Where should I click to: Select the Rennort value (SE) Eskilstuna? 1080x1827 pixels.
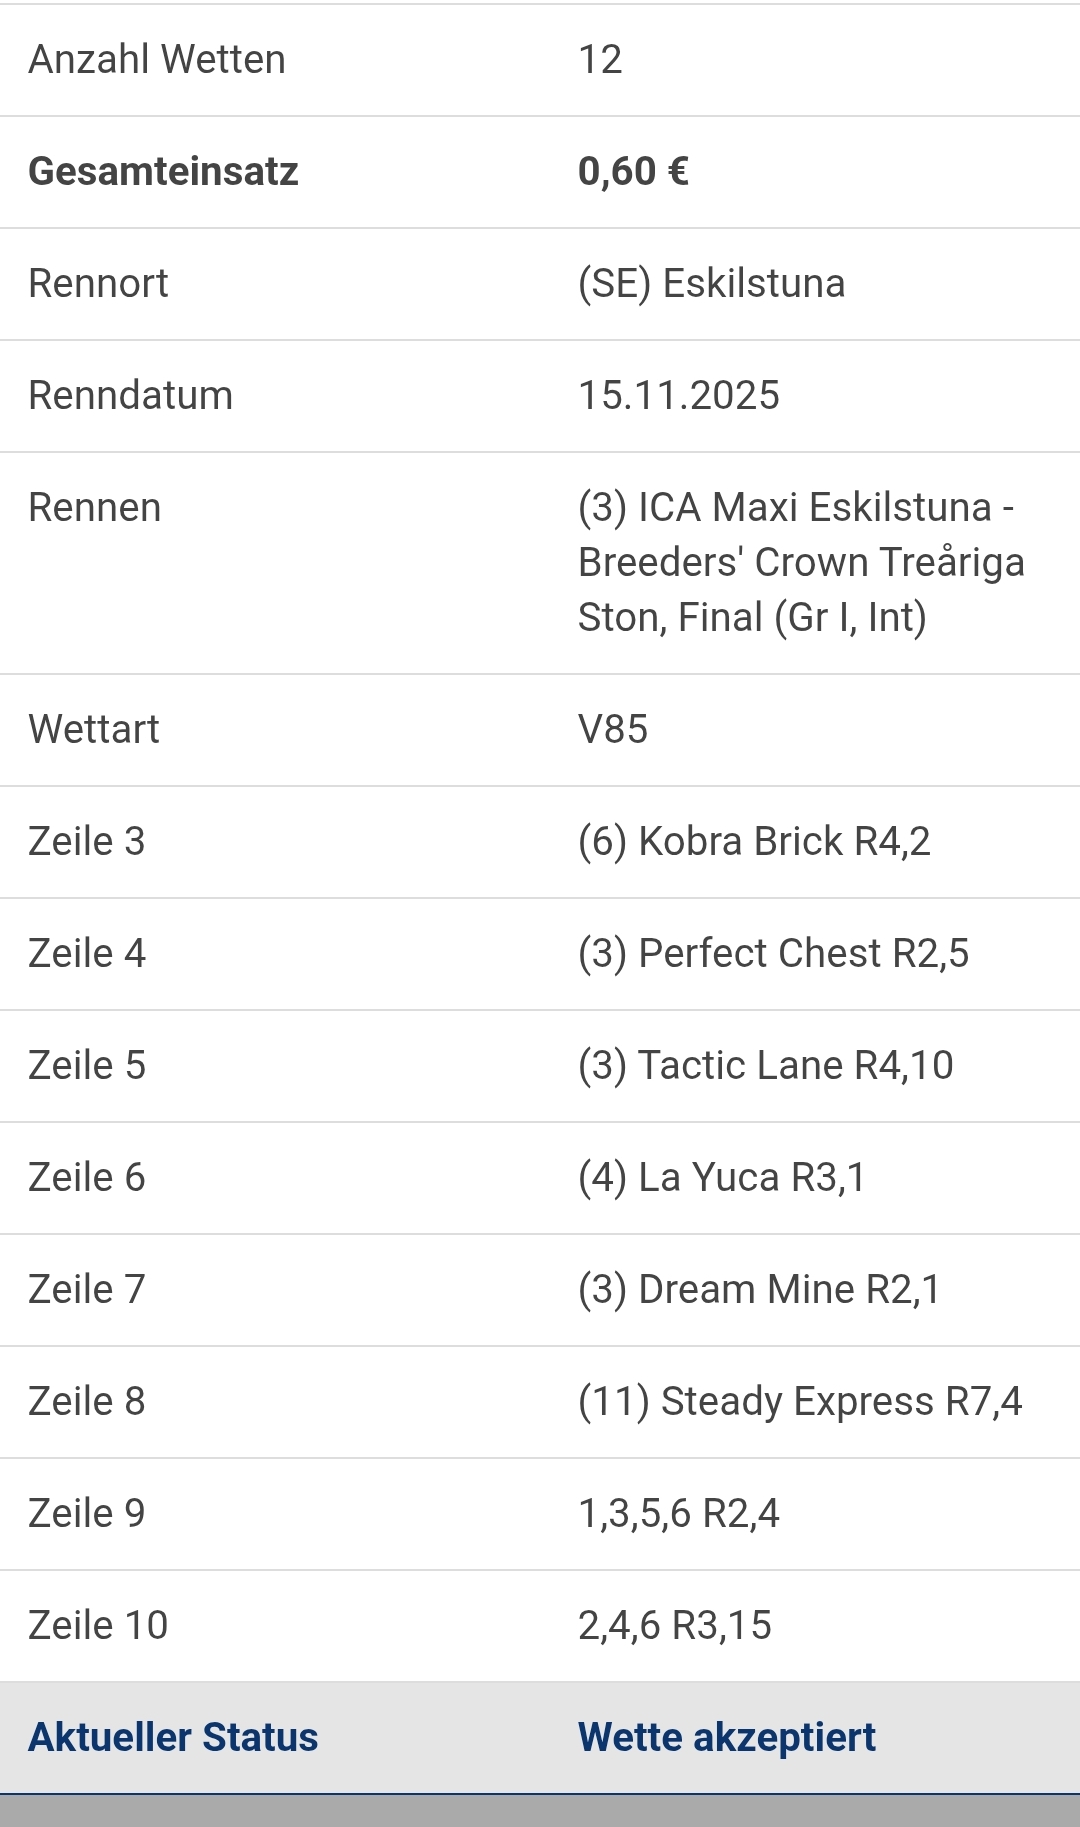711,284
